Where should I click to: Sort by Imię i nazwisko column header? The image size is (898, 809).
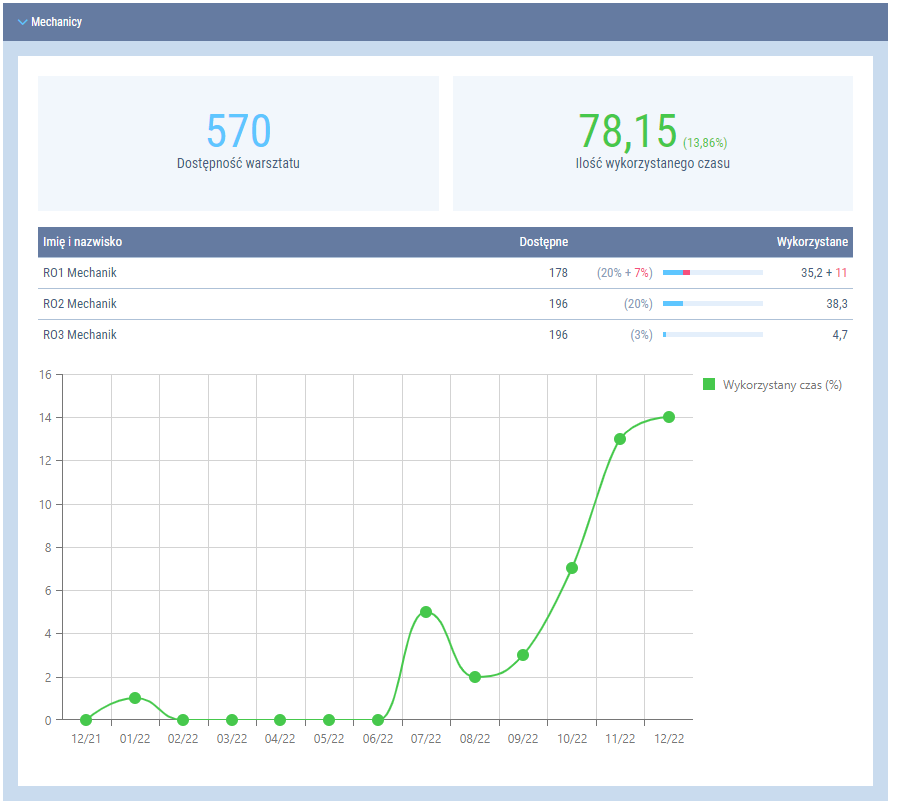tap(83, 242)
